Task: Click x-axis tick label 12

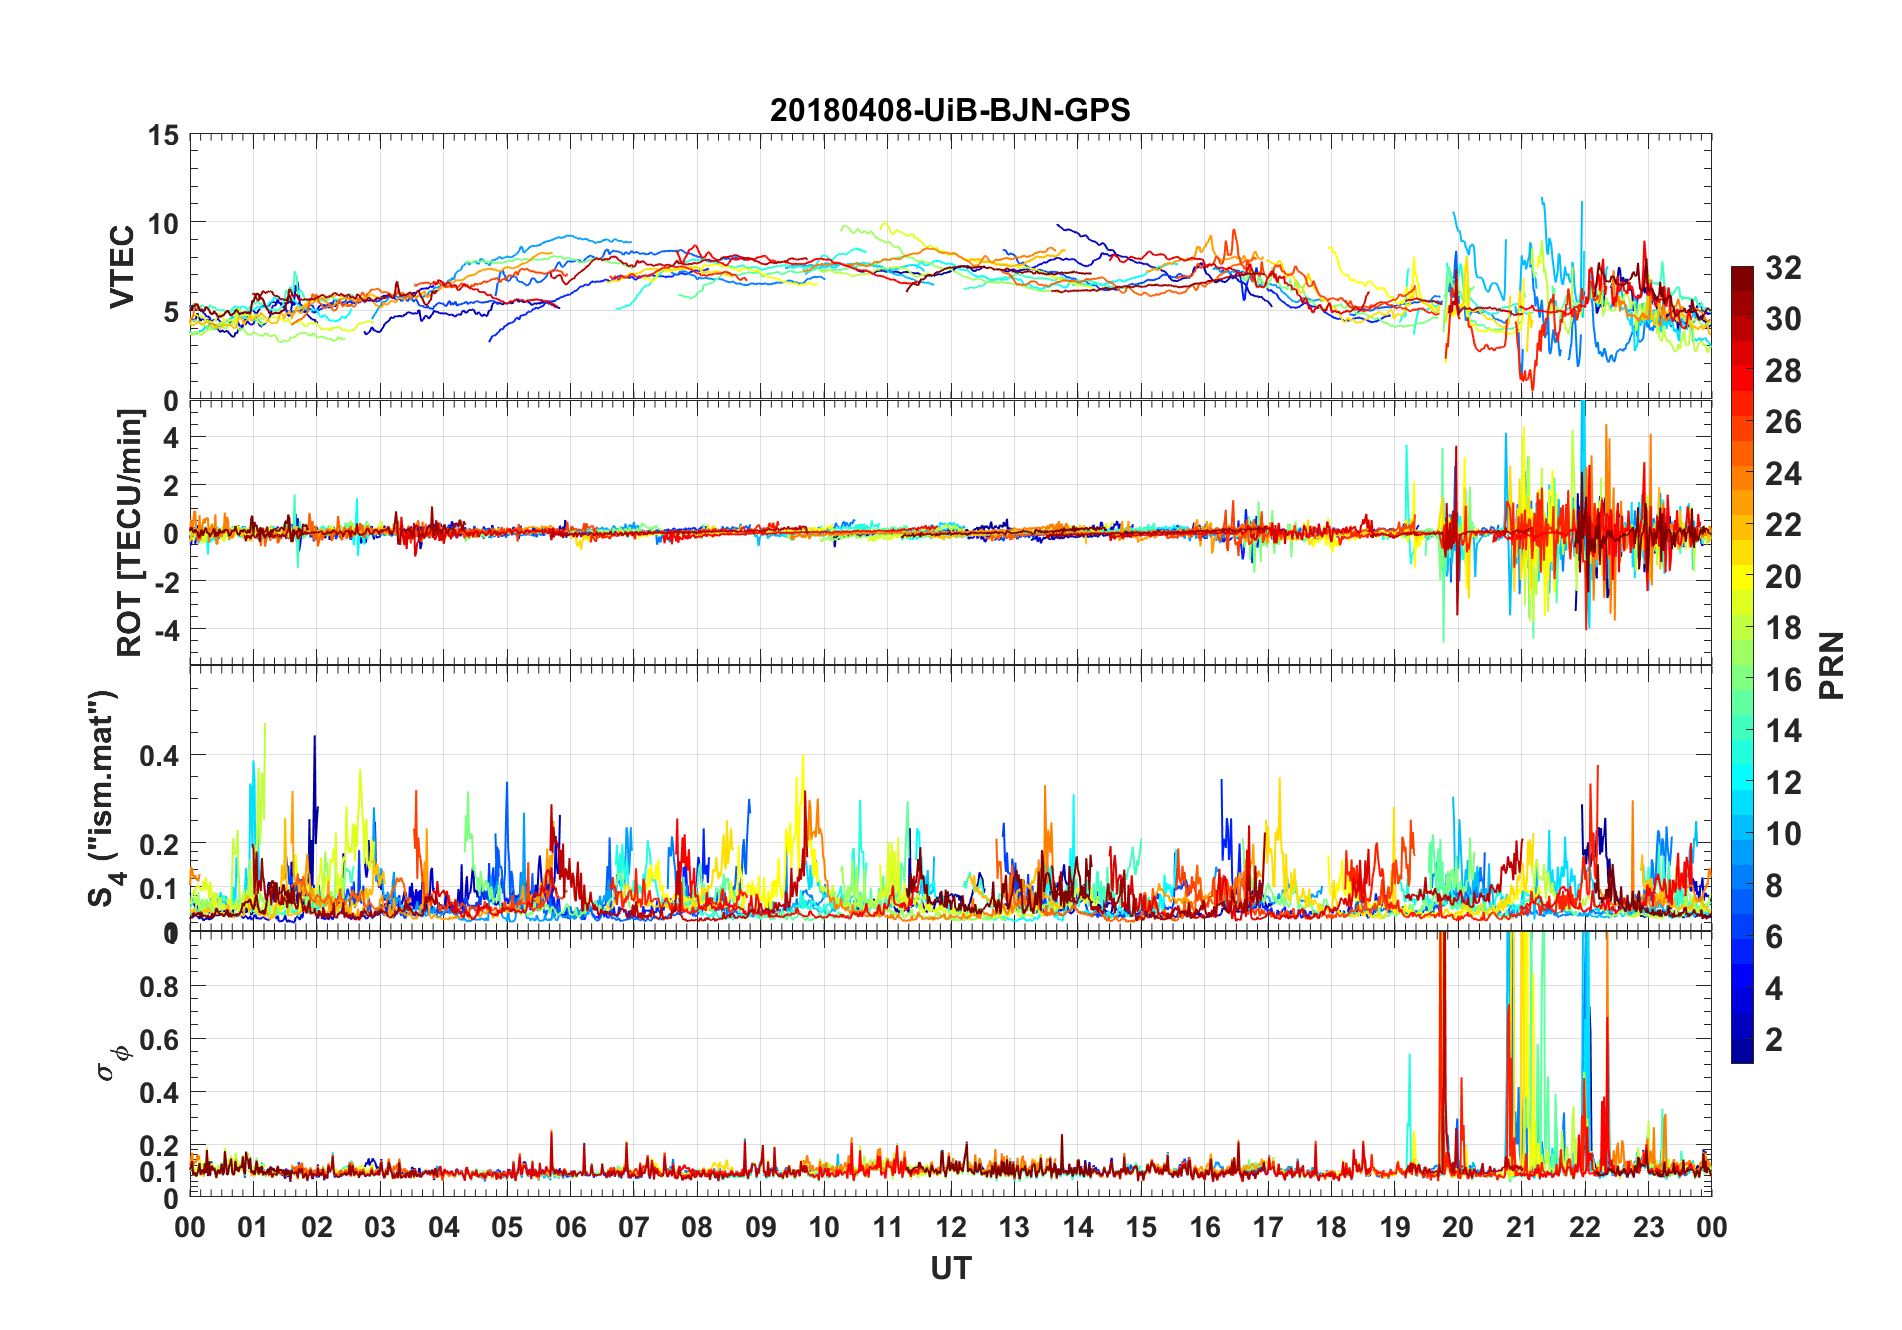Action: [951, 1227]
